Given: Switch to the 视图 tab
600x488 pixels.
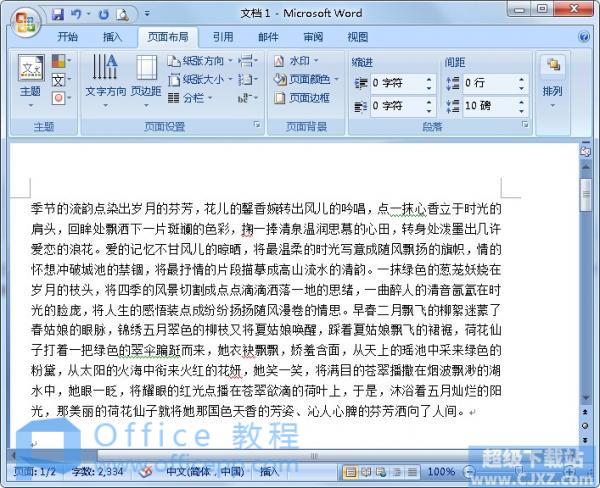Looking at the screenshot, I should 358,37.
